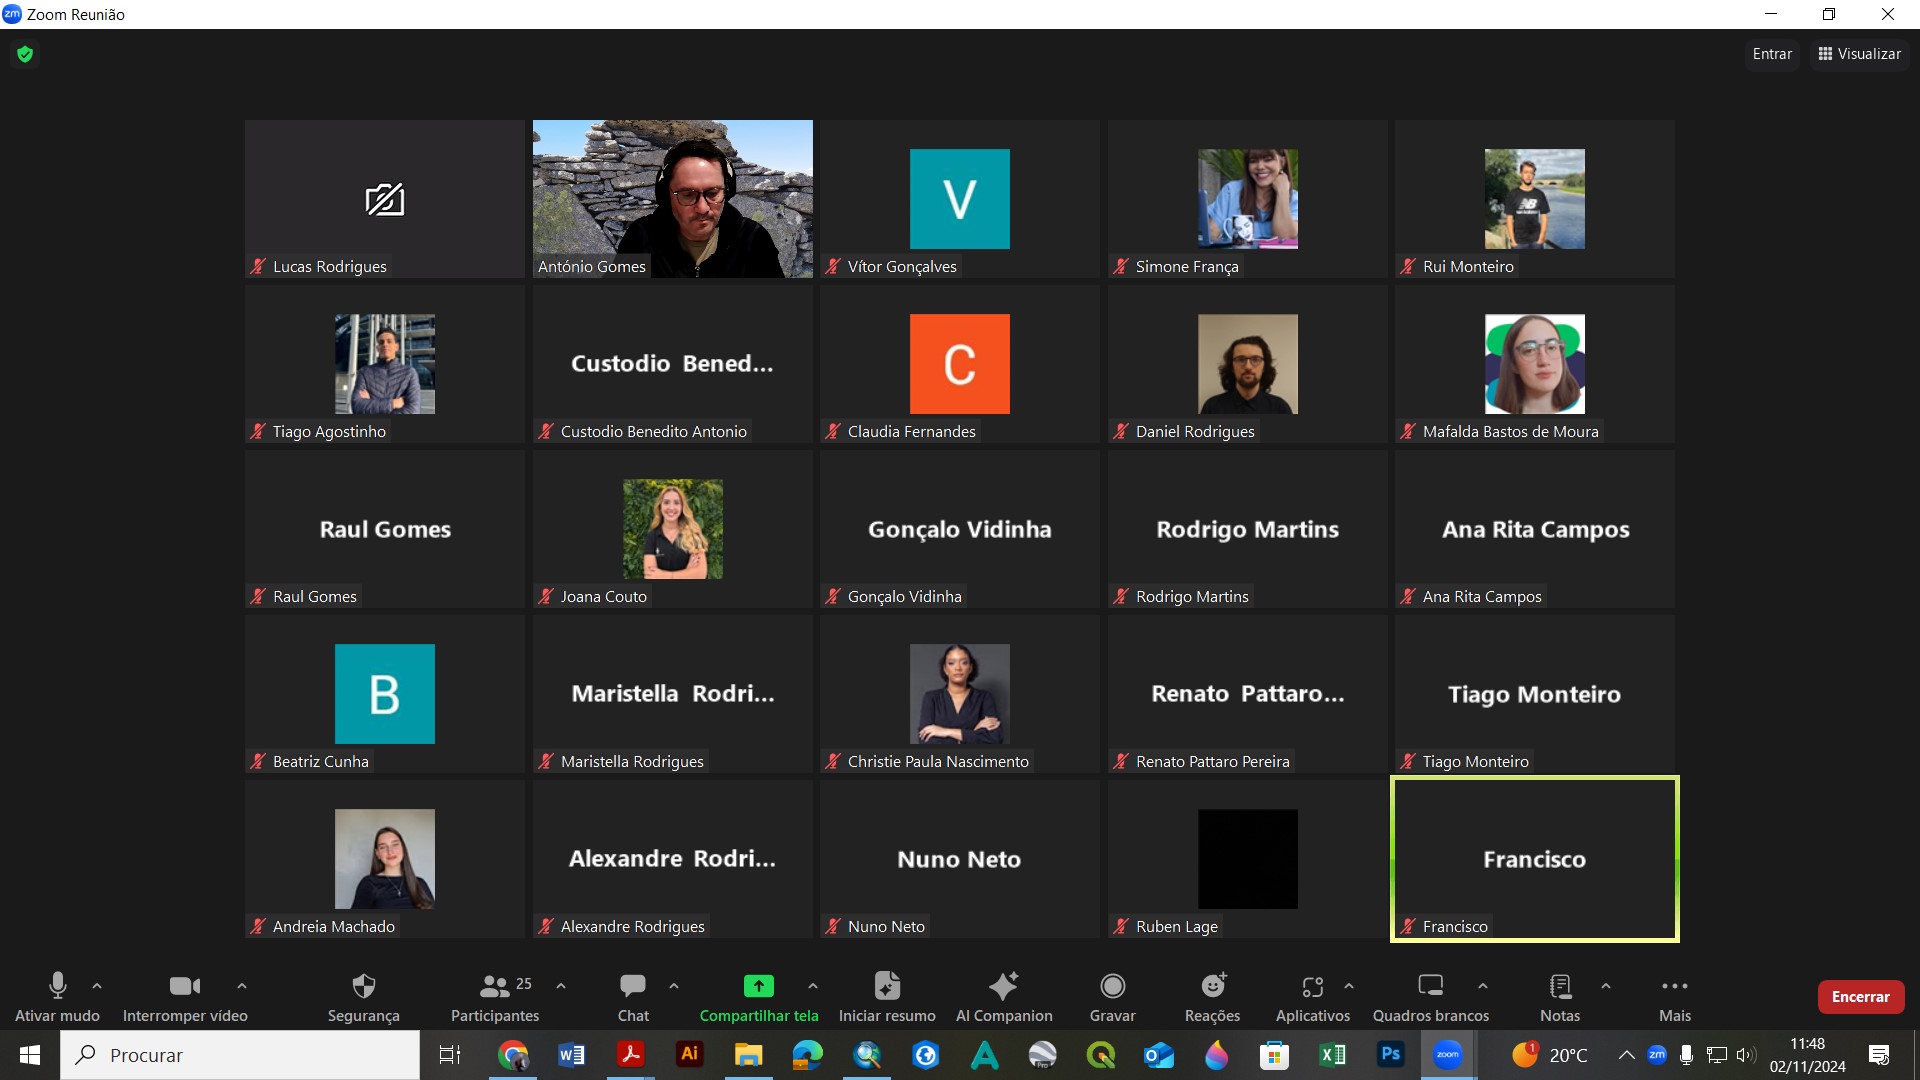The width and height of the screenshot is (1920, 1080).
Task: Open the Chat panel
Action: 632,987
